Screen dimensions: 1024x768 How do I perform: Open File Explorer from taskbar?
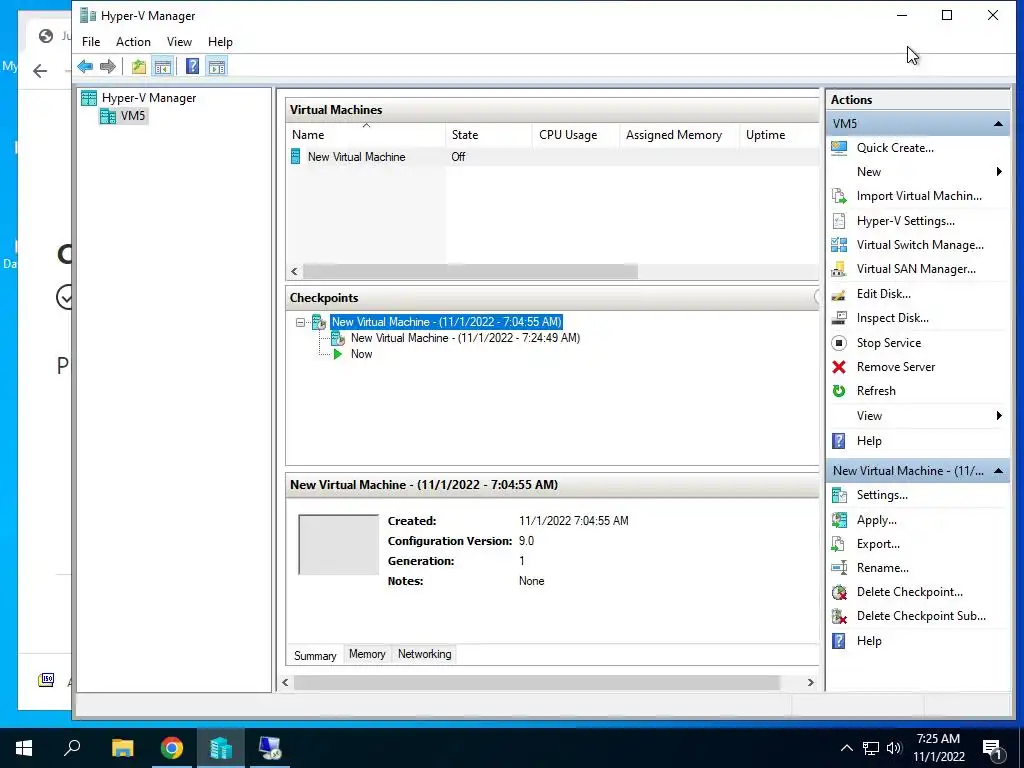(x=122, y=748)
